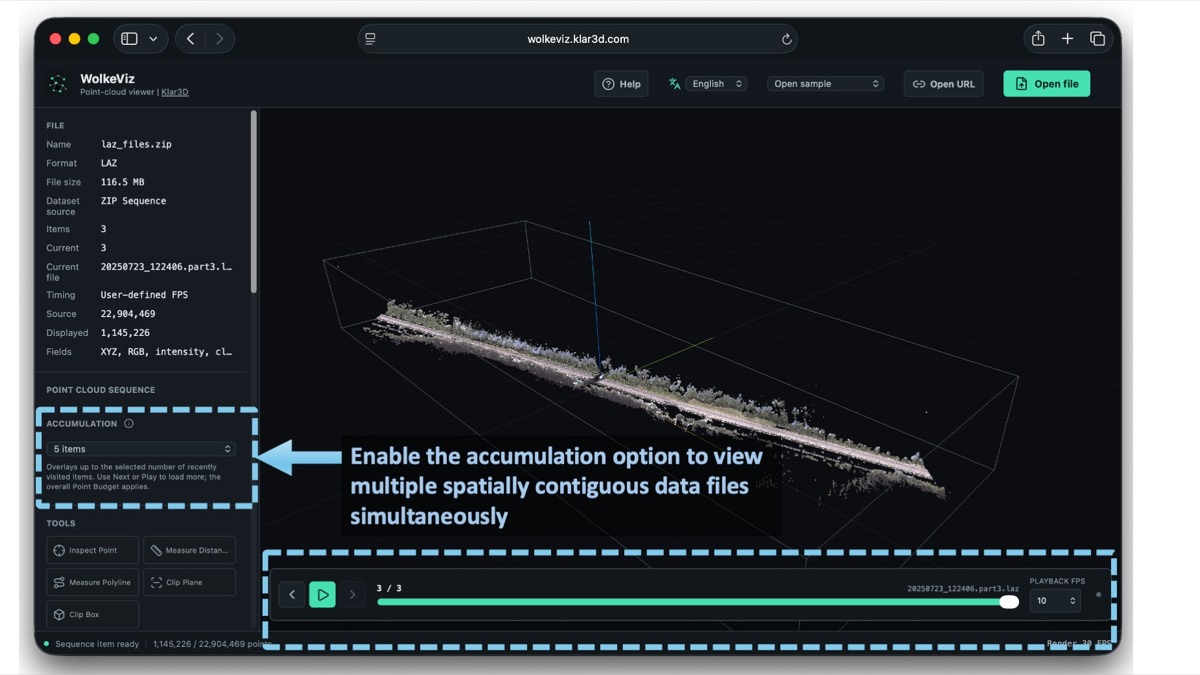Open the Playback FPS selector
The width and height of the screenshot is (1200, 675).
[x=1055, y=601]
